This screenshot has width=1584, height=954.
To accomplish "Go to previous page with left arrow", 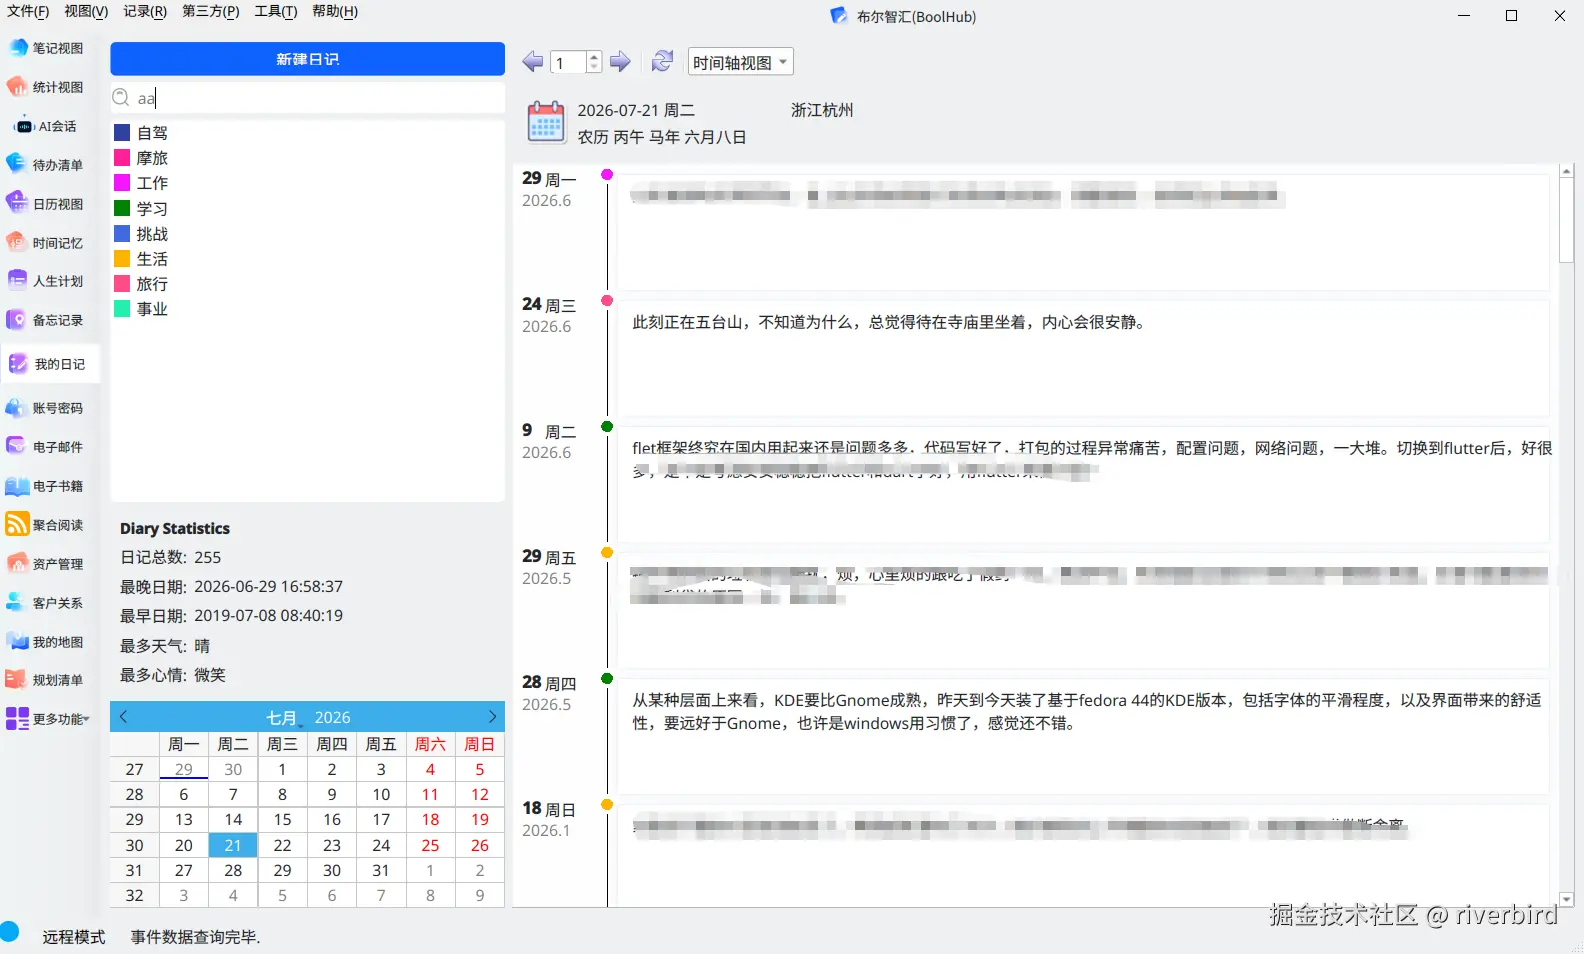I will pyautogui.click(x=533, y=62).
